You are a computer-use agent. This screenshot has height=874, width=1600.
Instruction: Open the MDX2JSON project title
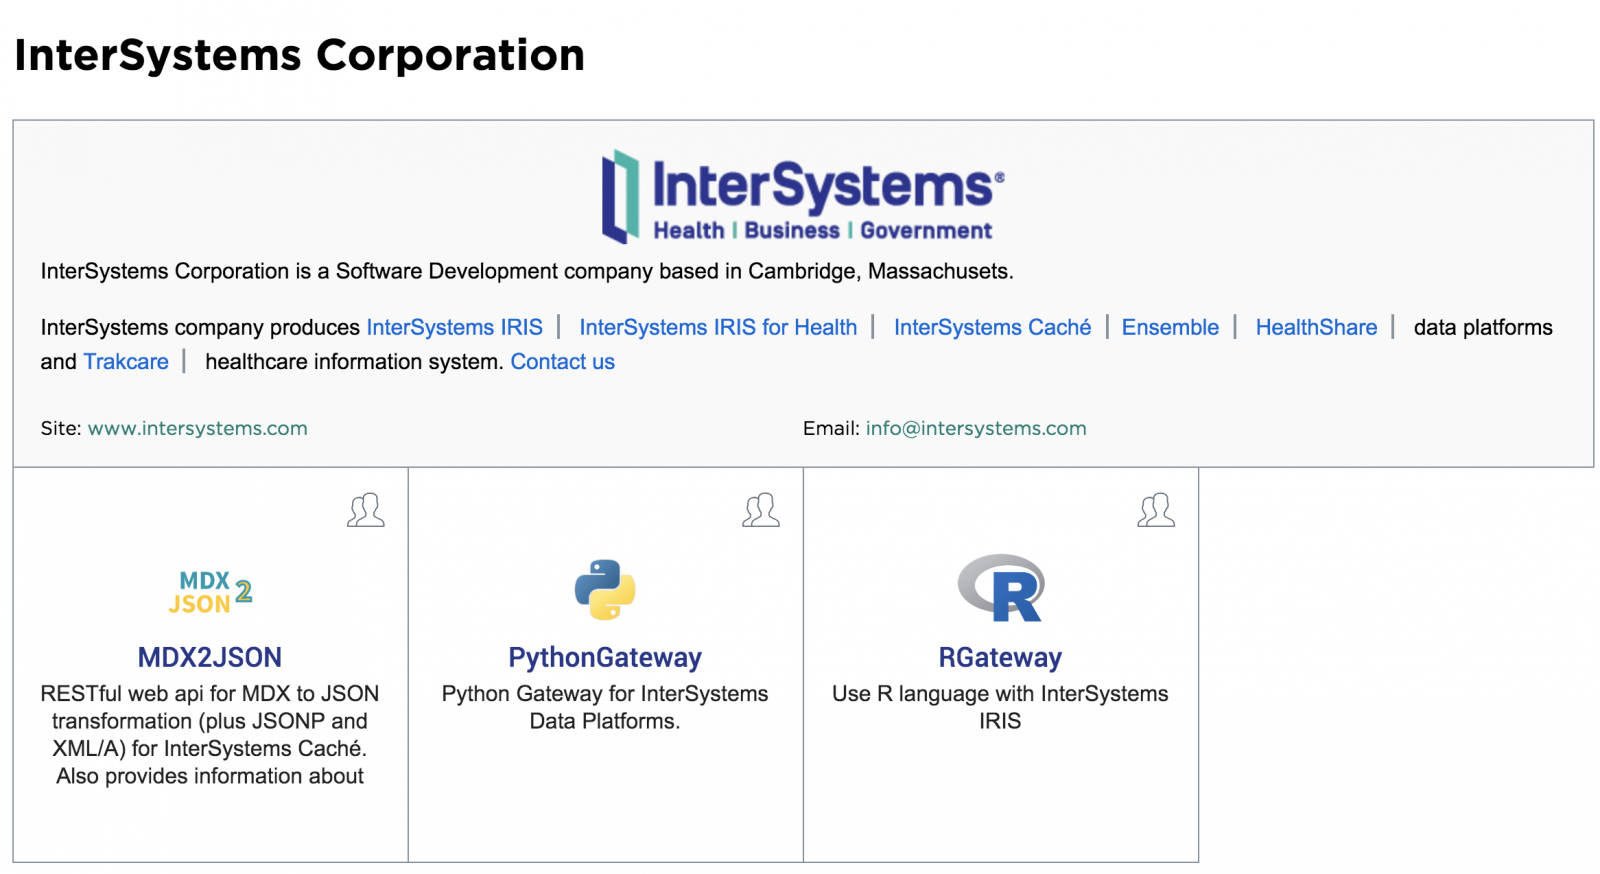pos(210,658)
